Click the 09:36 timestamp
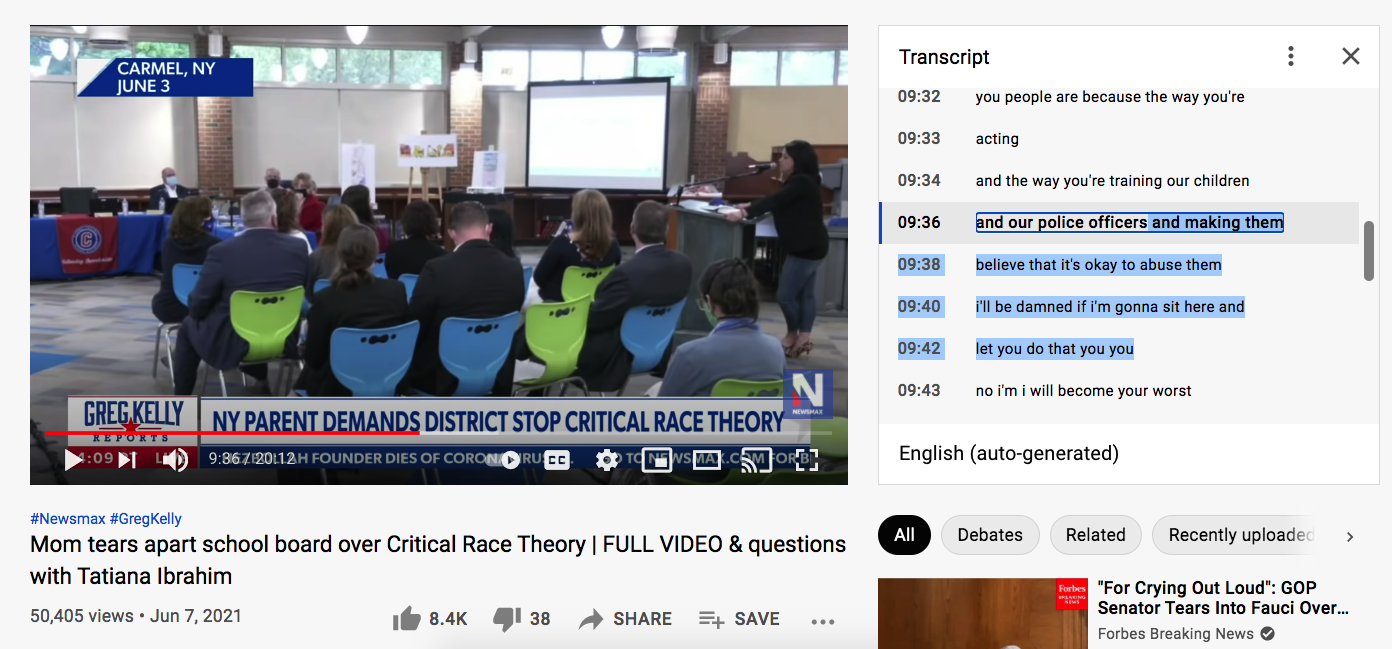Viewport: 1392px width, 649px height. 919,223
